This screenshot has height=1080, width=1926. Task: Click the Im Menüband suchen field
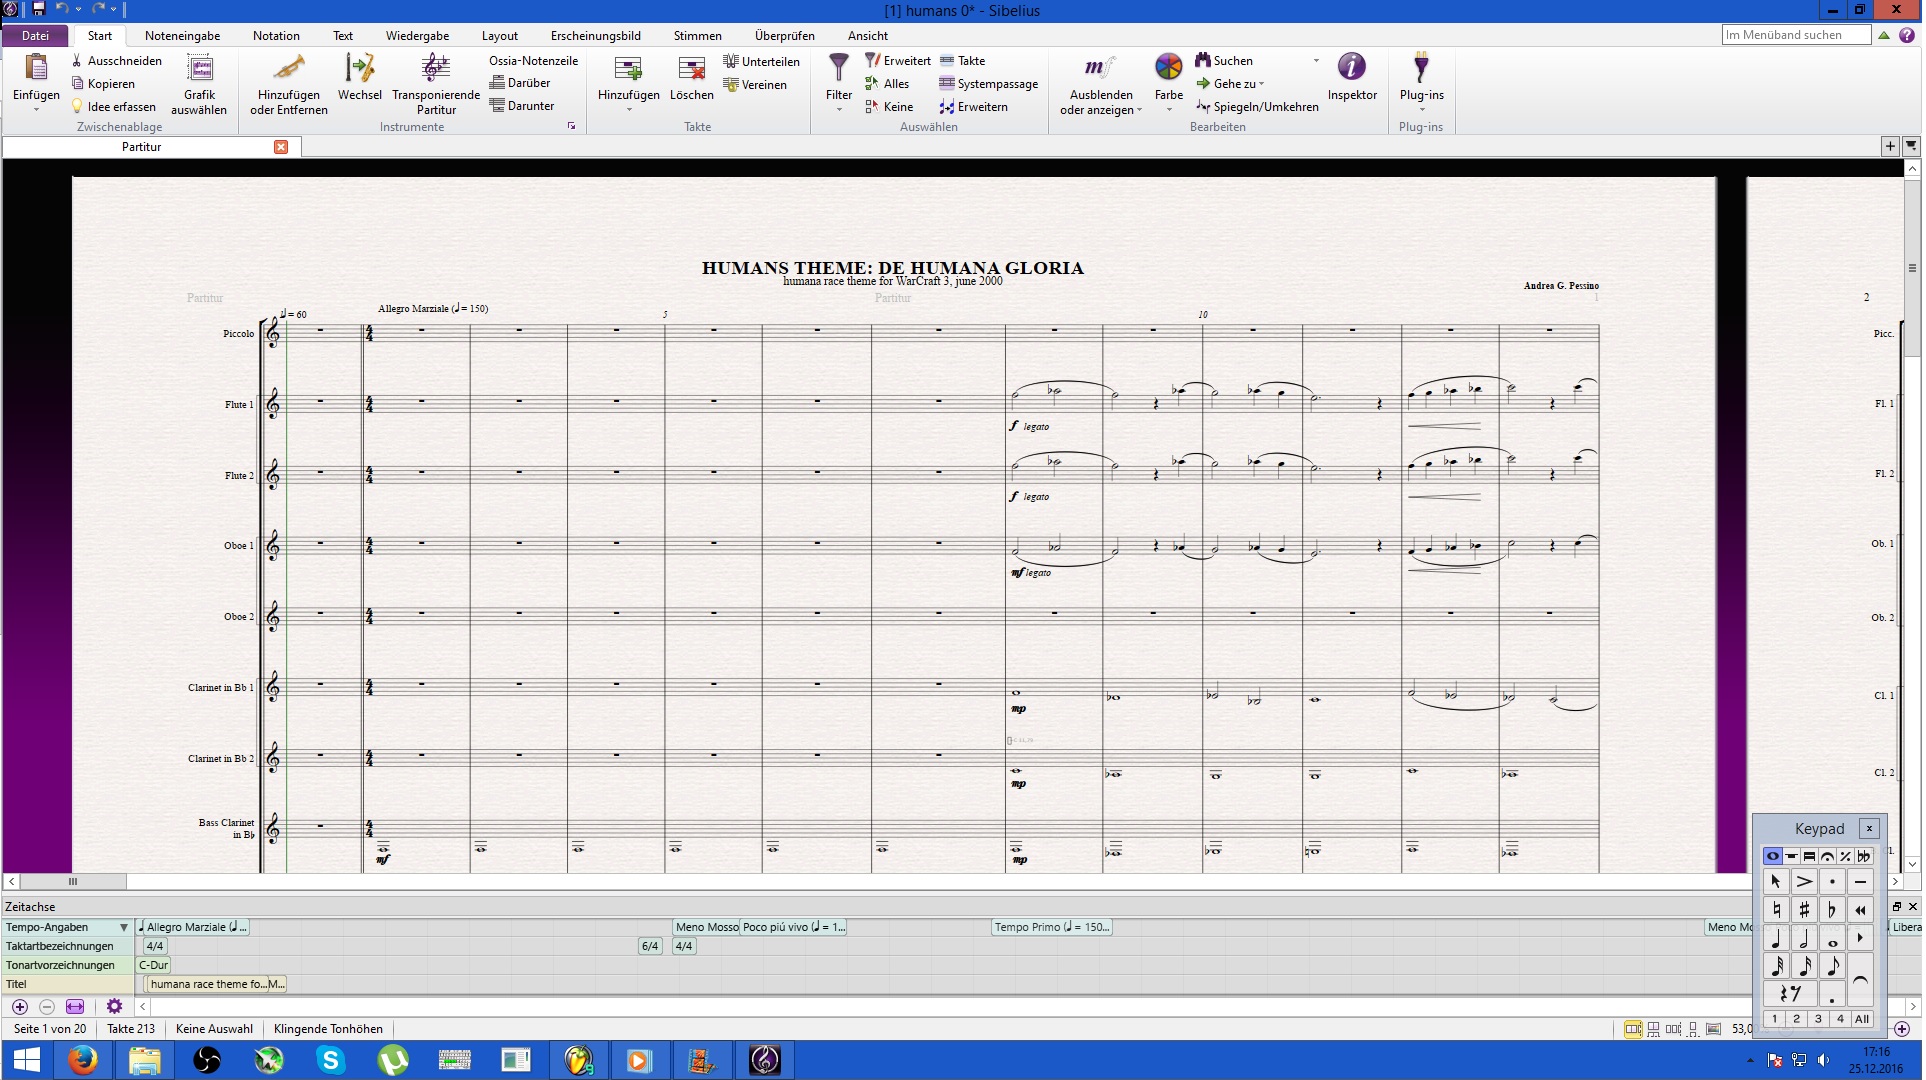(x=1796, y=35)
